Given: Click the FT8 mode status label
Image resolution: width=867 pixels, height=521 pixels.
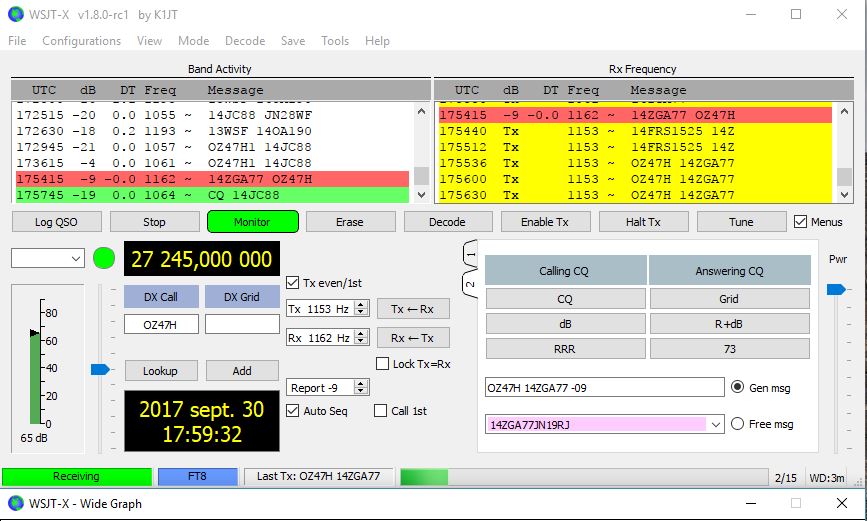Looking at the screenshot, I should [x=197, y=476].
